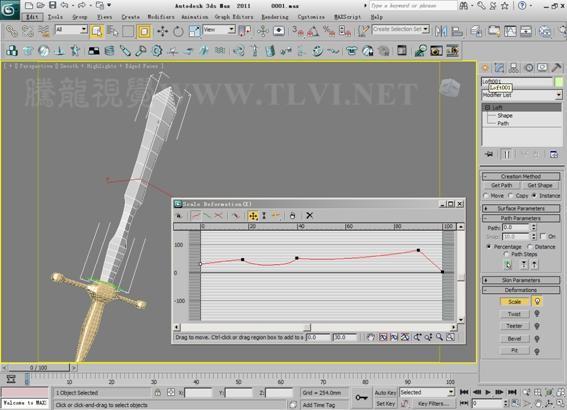Open the Graph Editors menu

[x=234, y=17]
